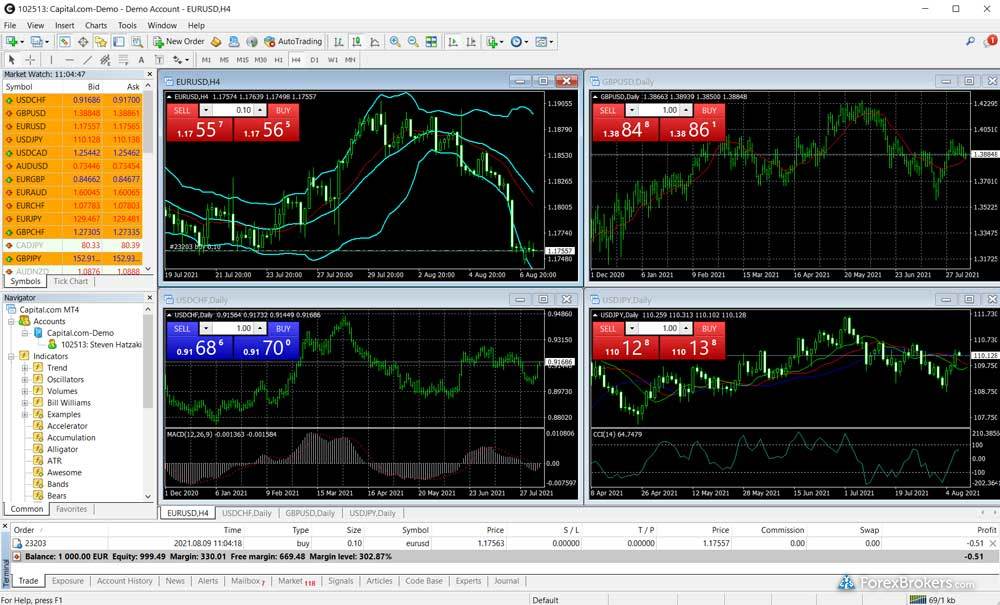Collapse the Accounts tree node
The image size is (1000, 605).
click(x=11, y=321)
